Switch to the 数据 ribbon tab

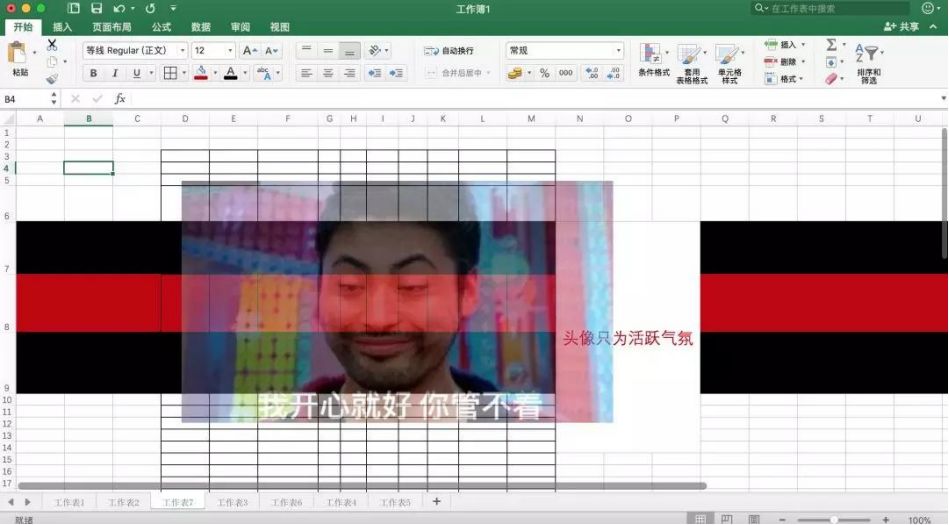coord(201,27)
